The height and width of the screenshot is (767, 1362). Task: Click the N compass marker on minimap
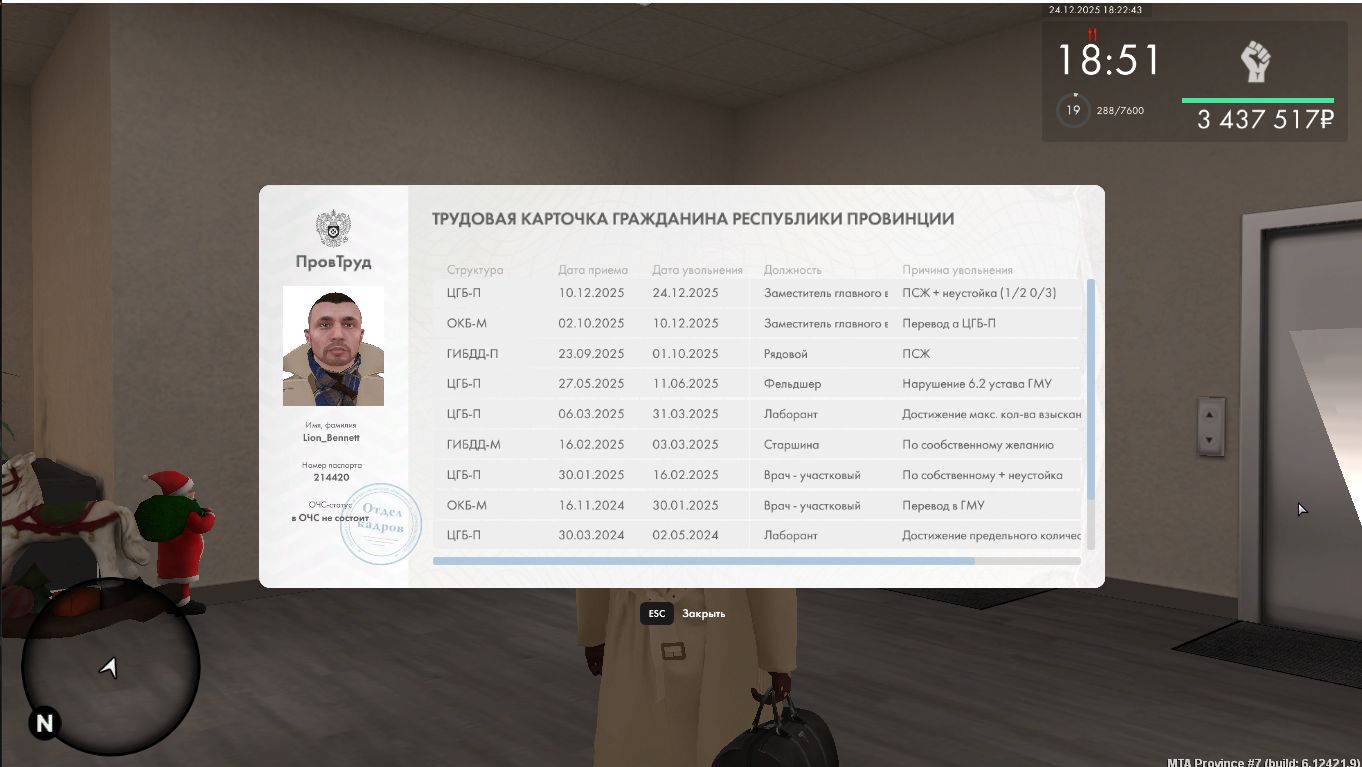(44, 724)
